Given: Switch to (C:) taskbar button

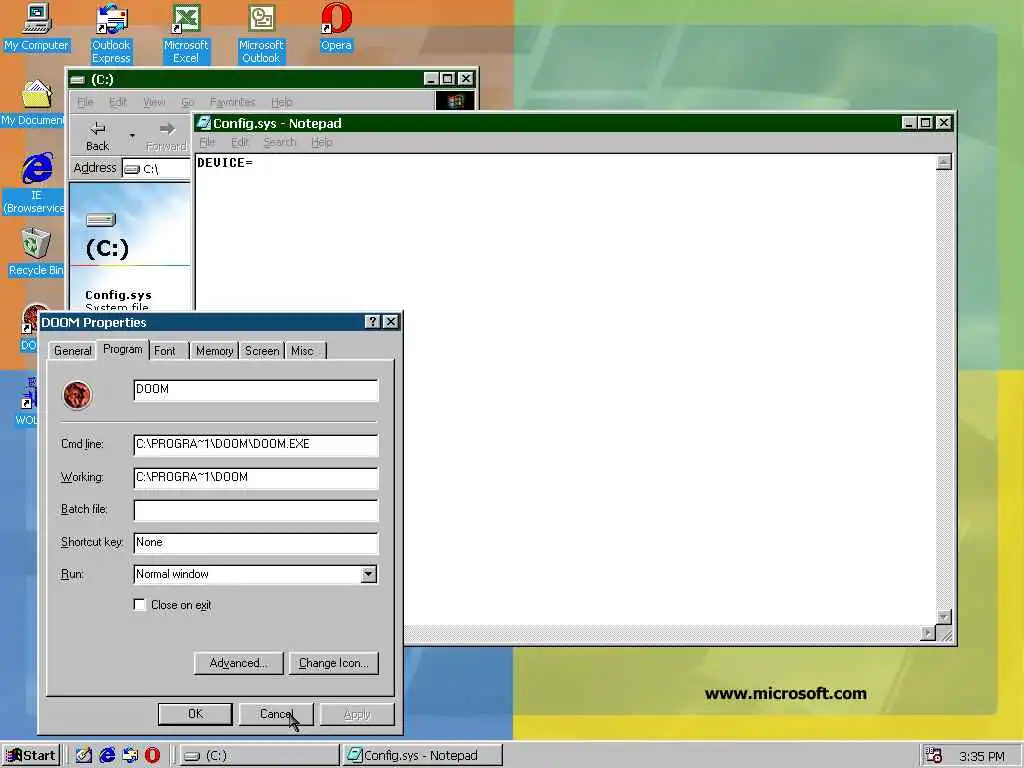Looking at the screenshot, I should point(259,756).
